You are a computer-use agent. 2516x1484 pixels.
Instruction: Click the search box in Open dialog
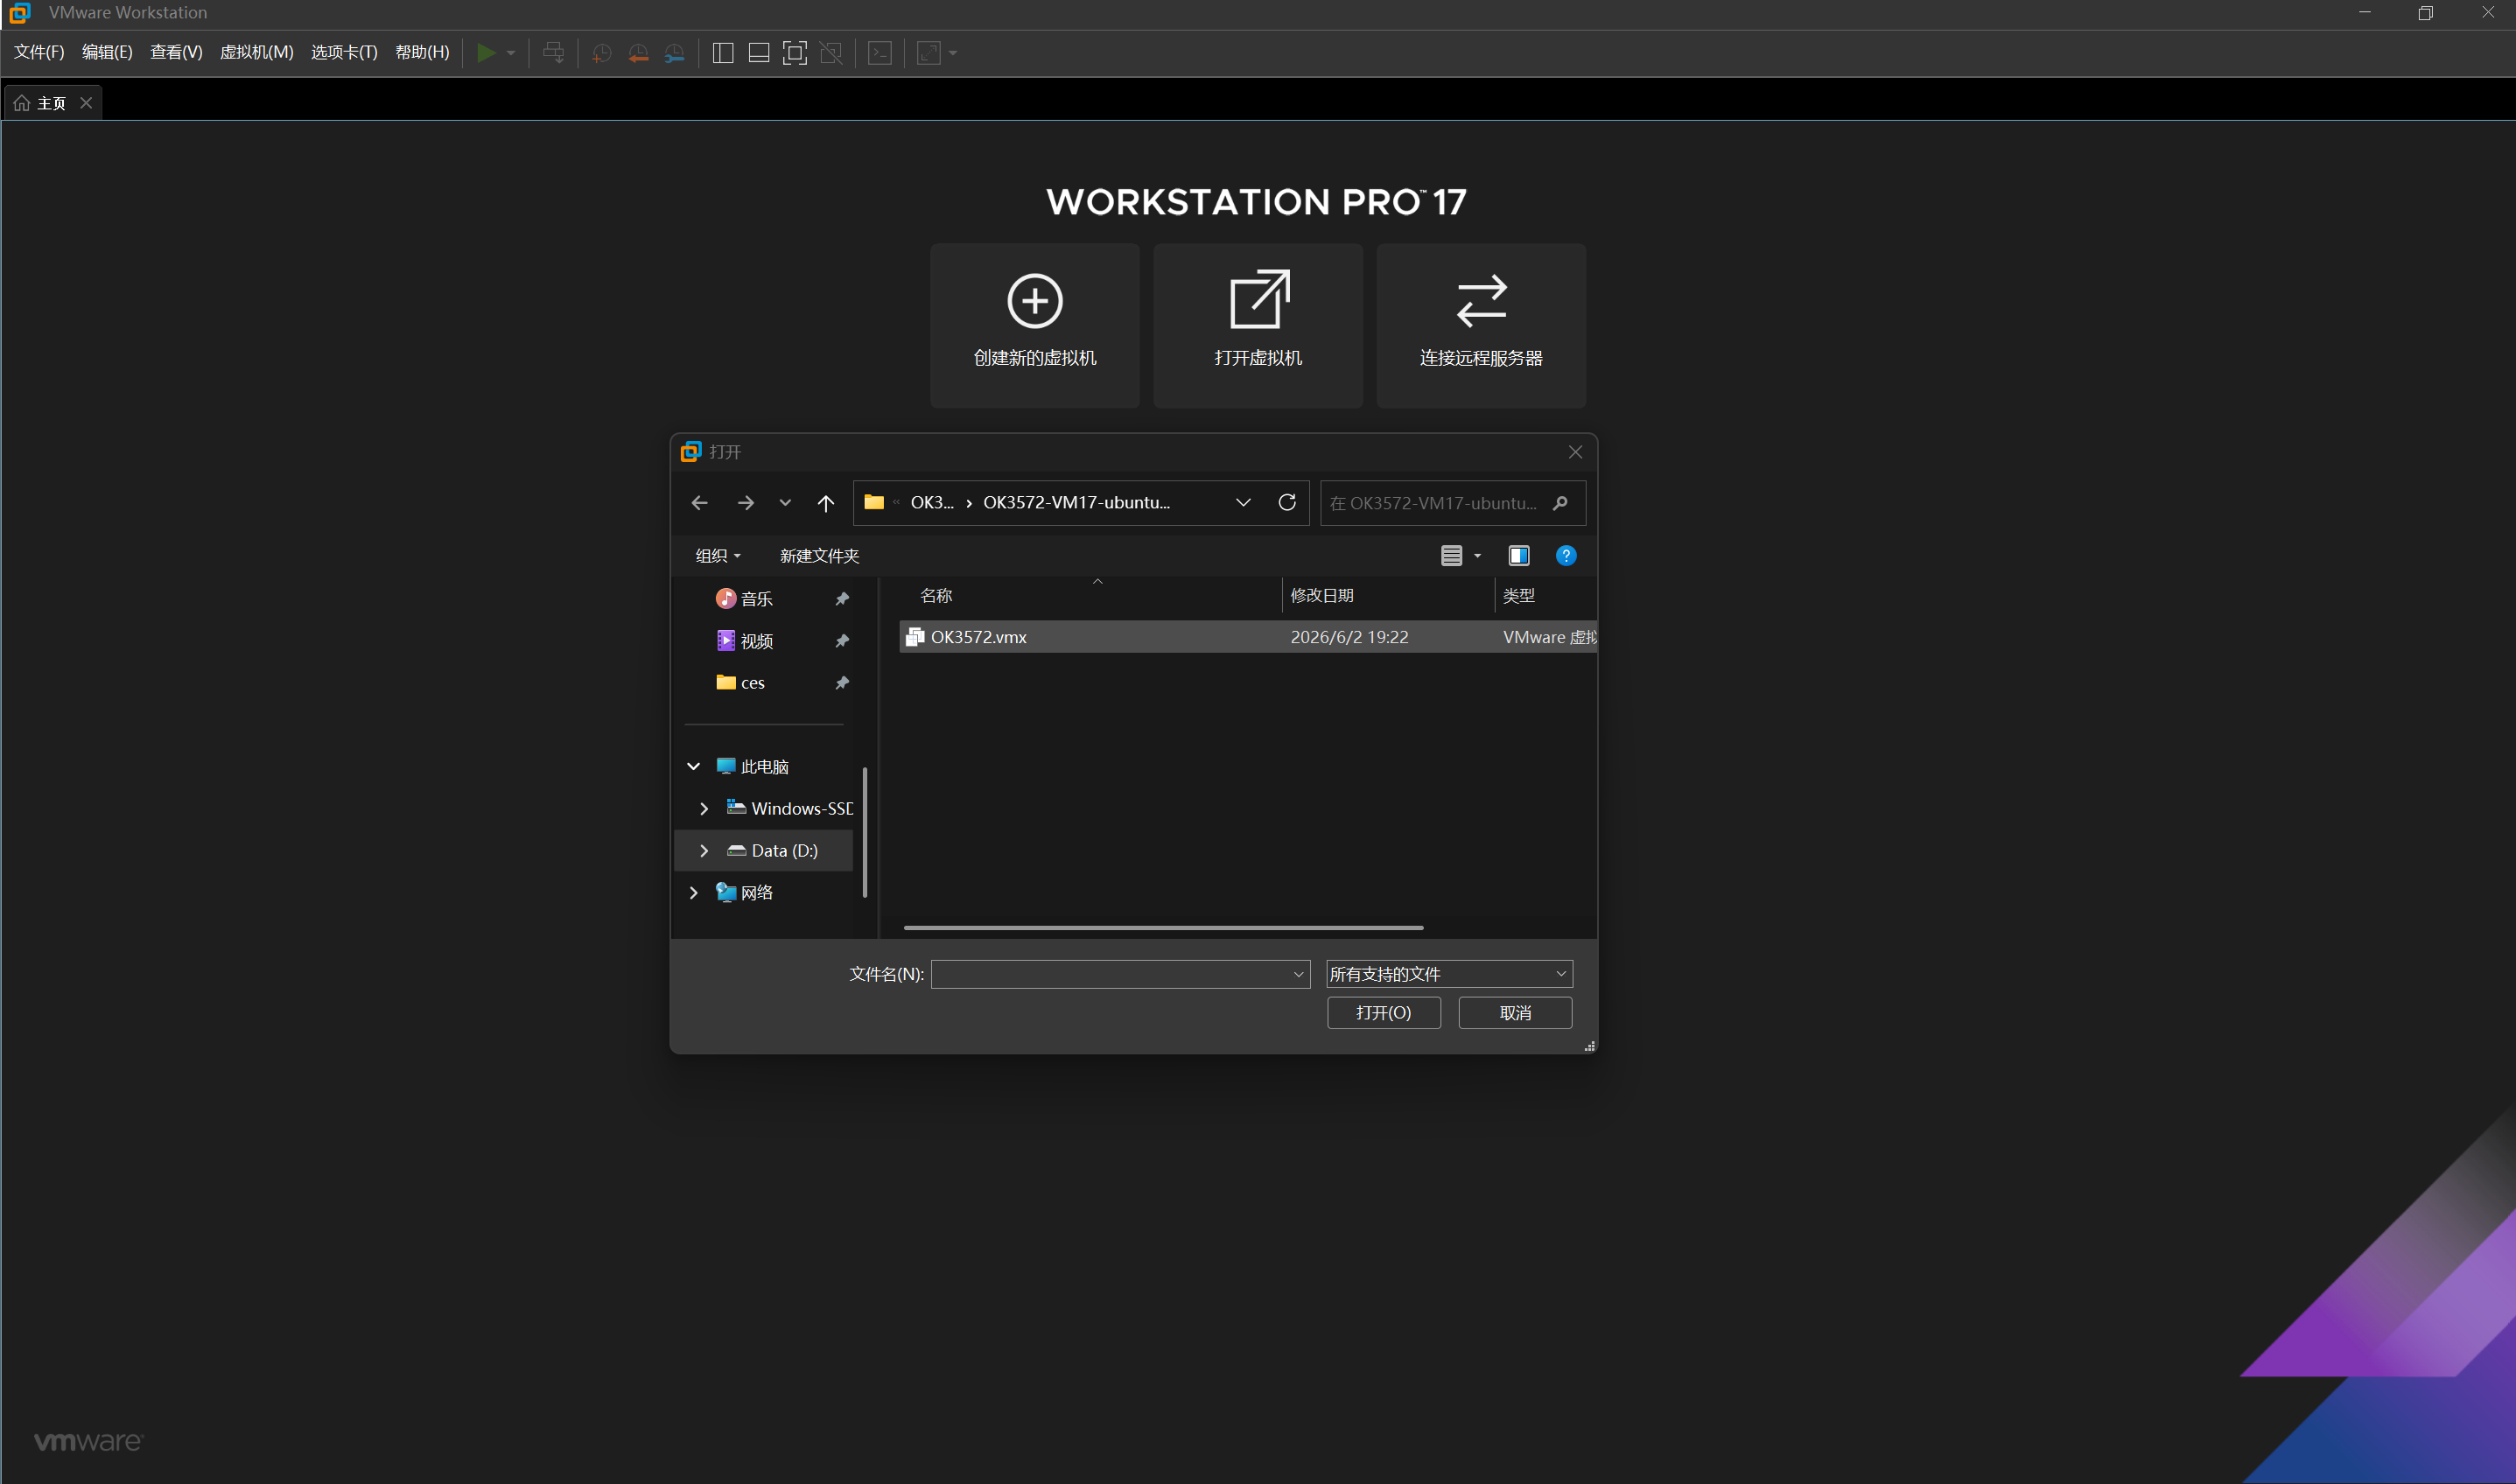pos(1453,503)
